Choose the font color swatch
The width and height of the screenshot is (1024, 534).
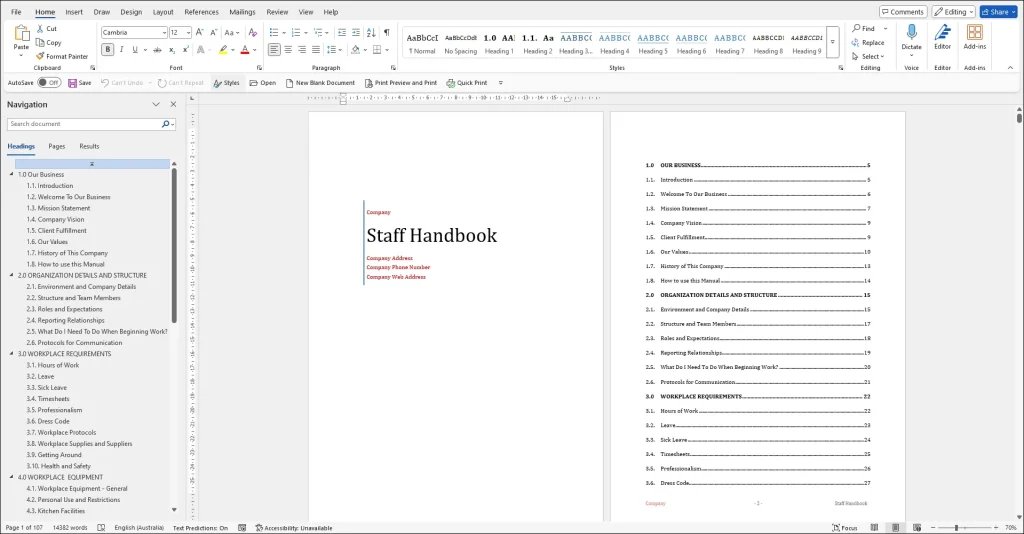245,50
